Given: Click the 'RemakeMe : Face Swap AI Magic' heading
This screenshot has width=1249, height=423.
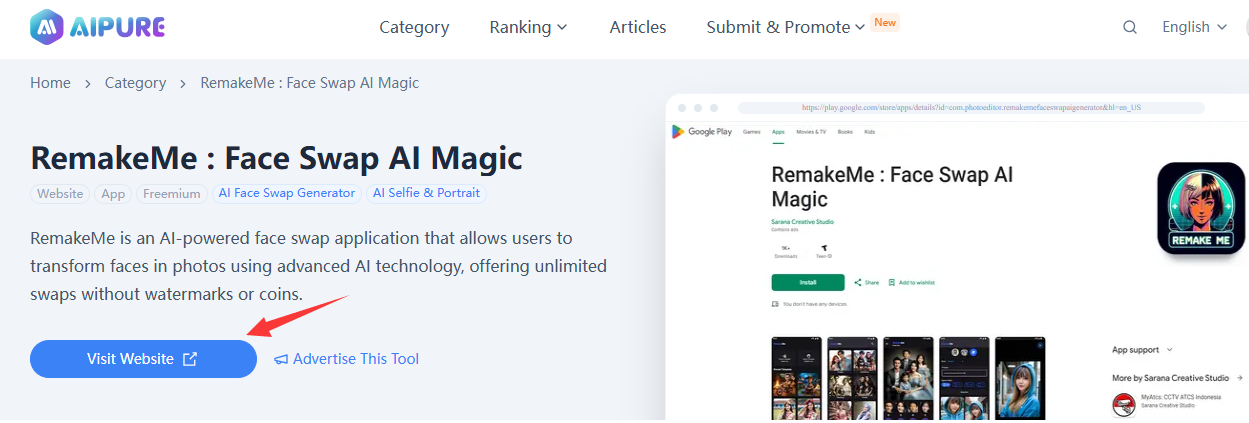Looking at the screenshot, I should click(x=277, y=158).
